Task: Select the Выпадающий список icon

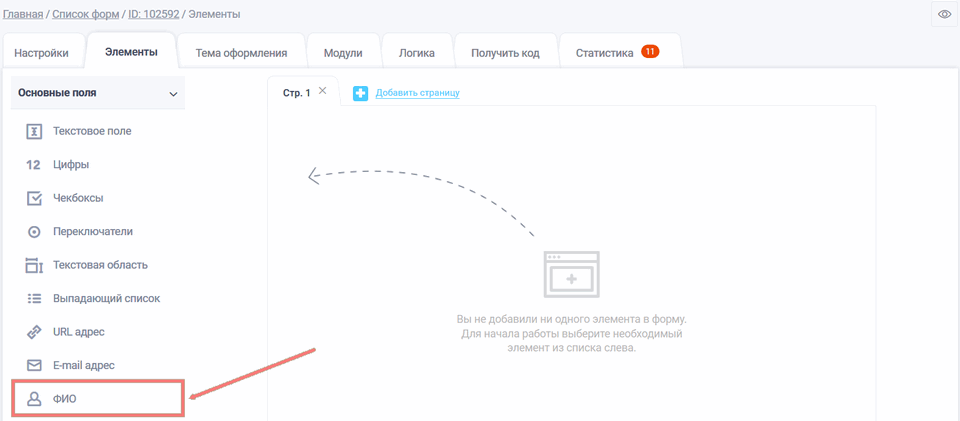Action: click(34, 298)
